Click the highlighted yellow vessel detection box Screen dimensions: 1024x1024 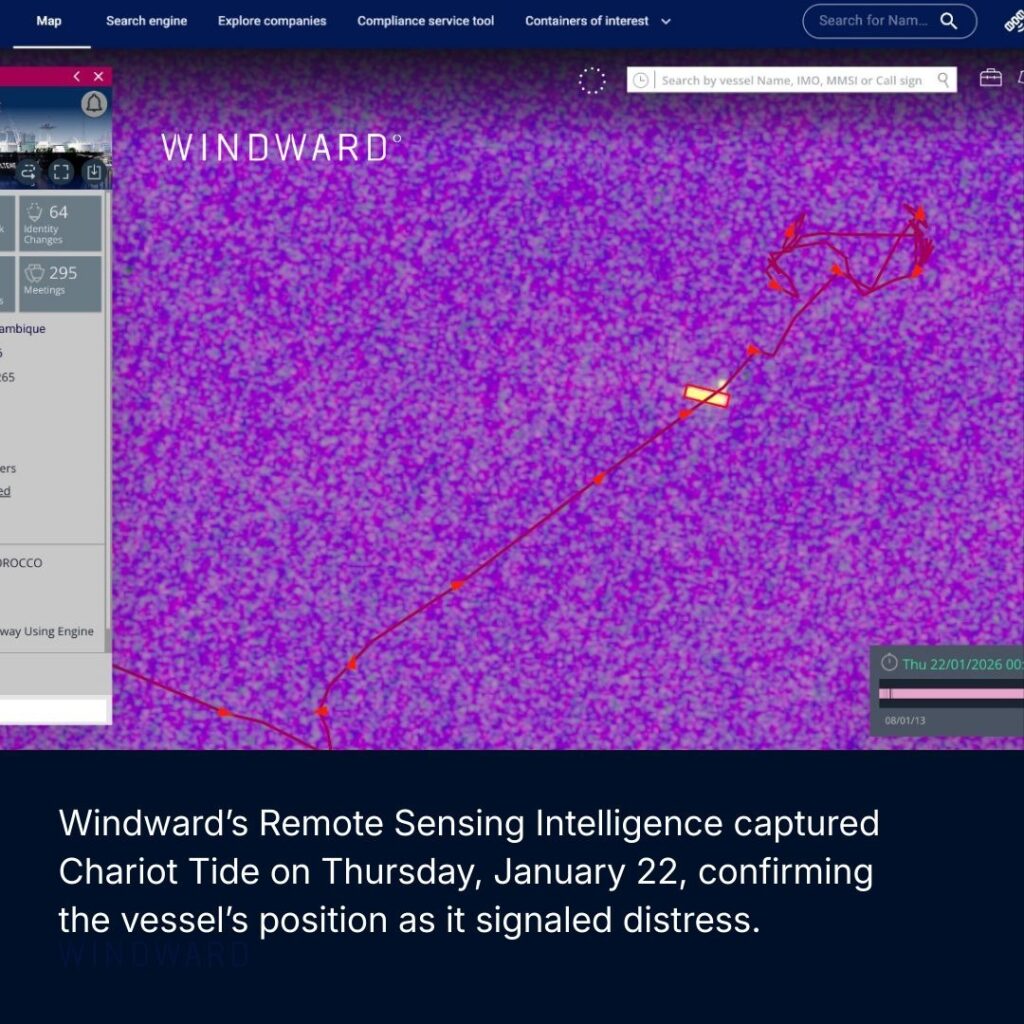(706, 395)
